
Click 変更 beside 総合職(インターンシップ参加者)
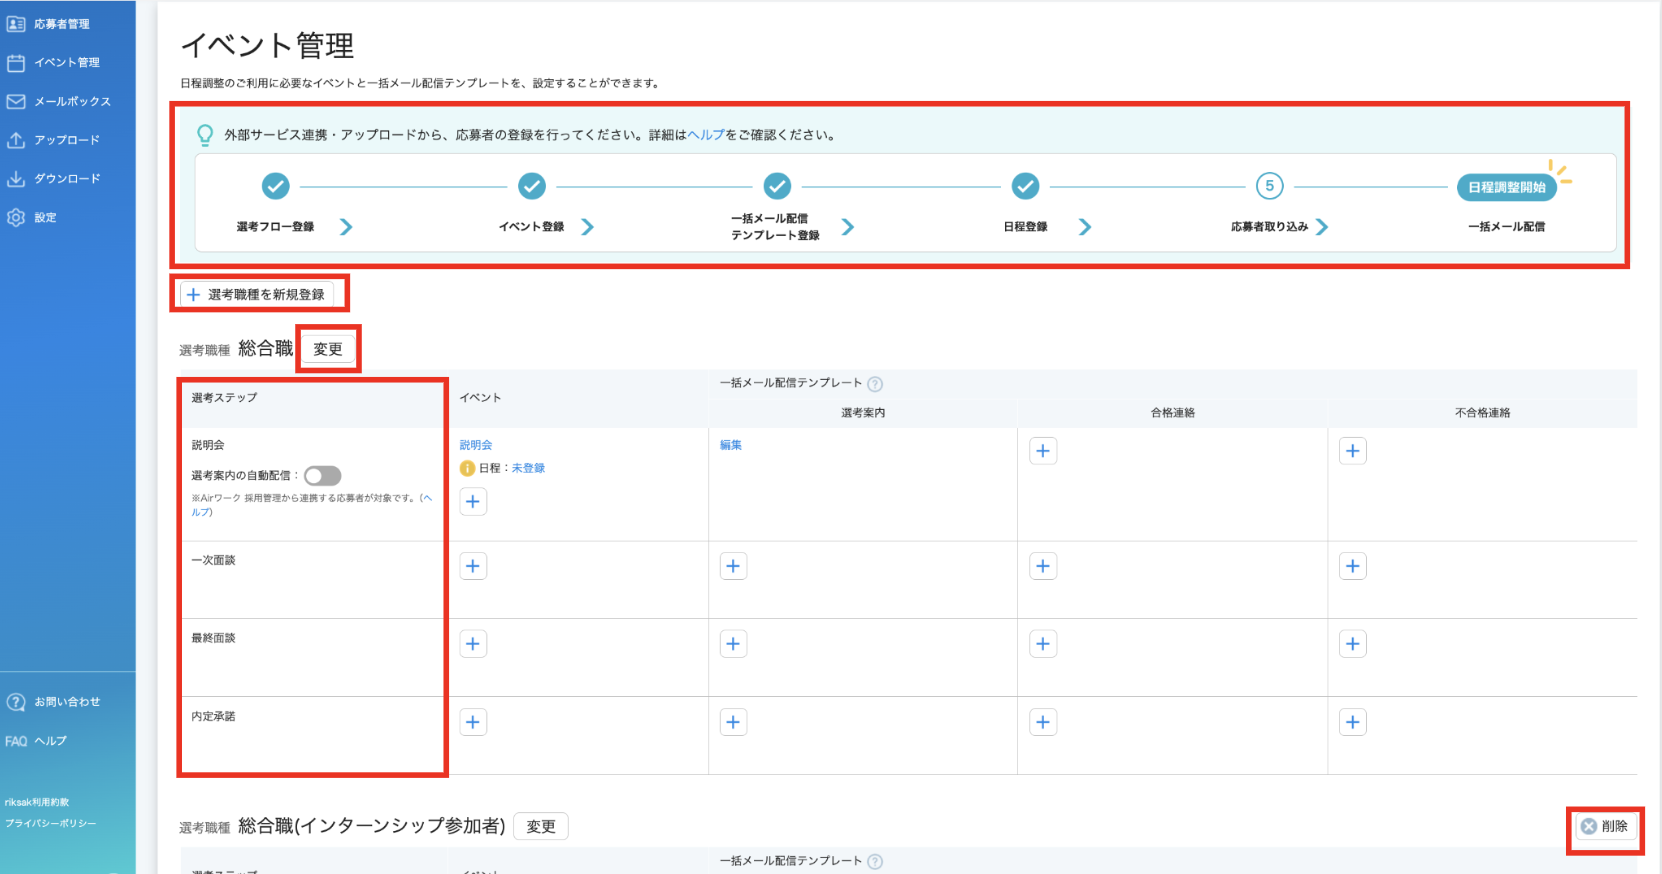click(541, 827)
